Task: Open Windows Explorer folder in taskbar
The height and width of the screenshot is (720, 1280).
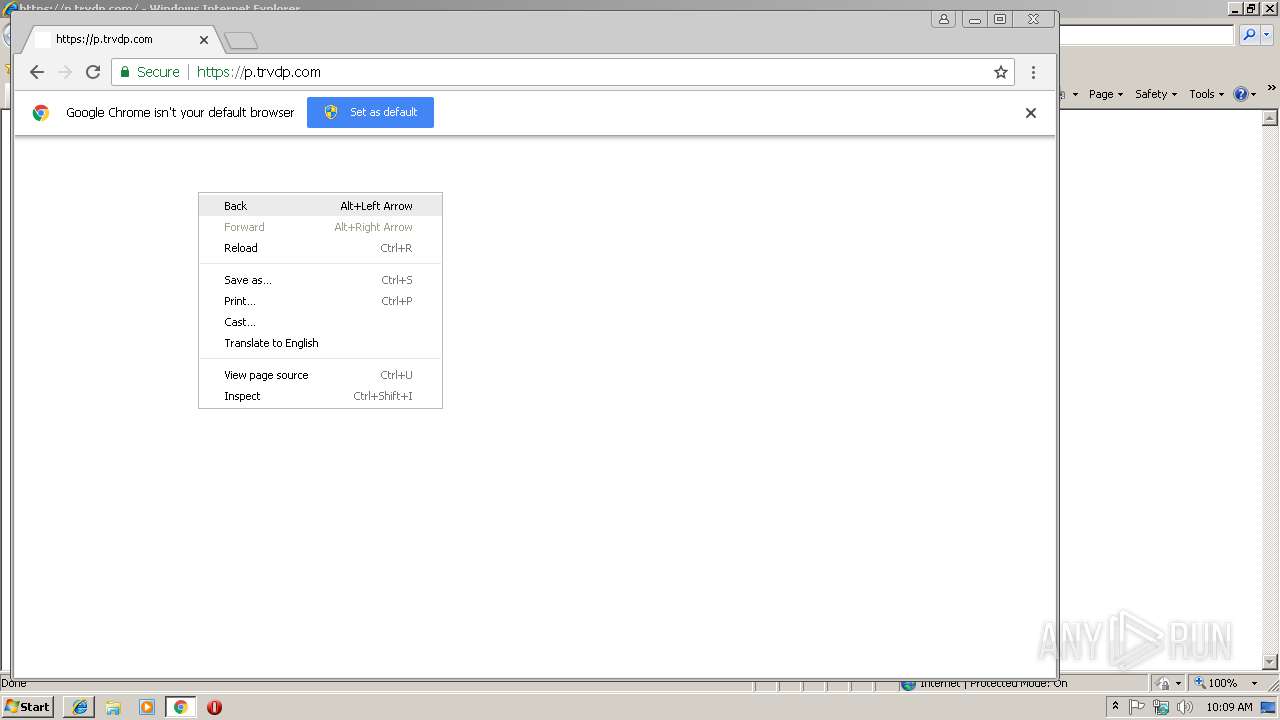Action: click(113, 707)
